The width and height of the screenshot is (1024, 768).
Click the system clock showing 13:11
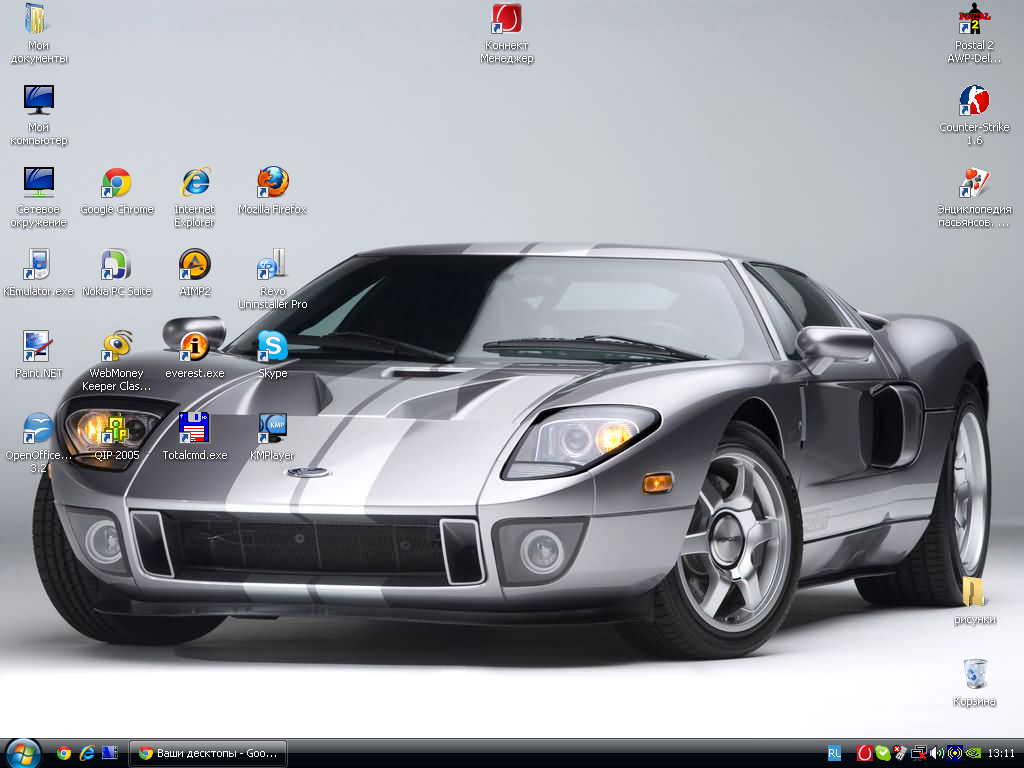click(1001, 753)
